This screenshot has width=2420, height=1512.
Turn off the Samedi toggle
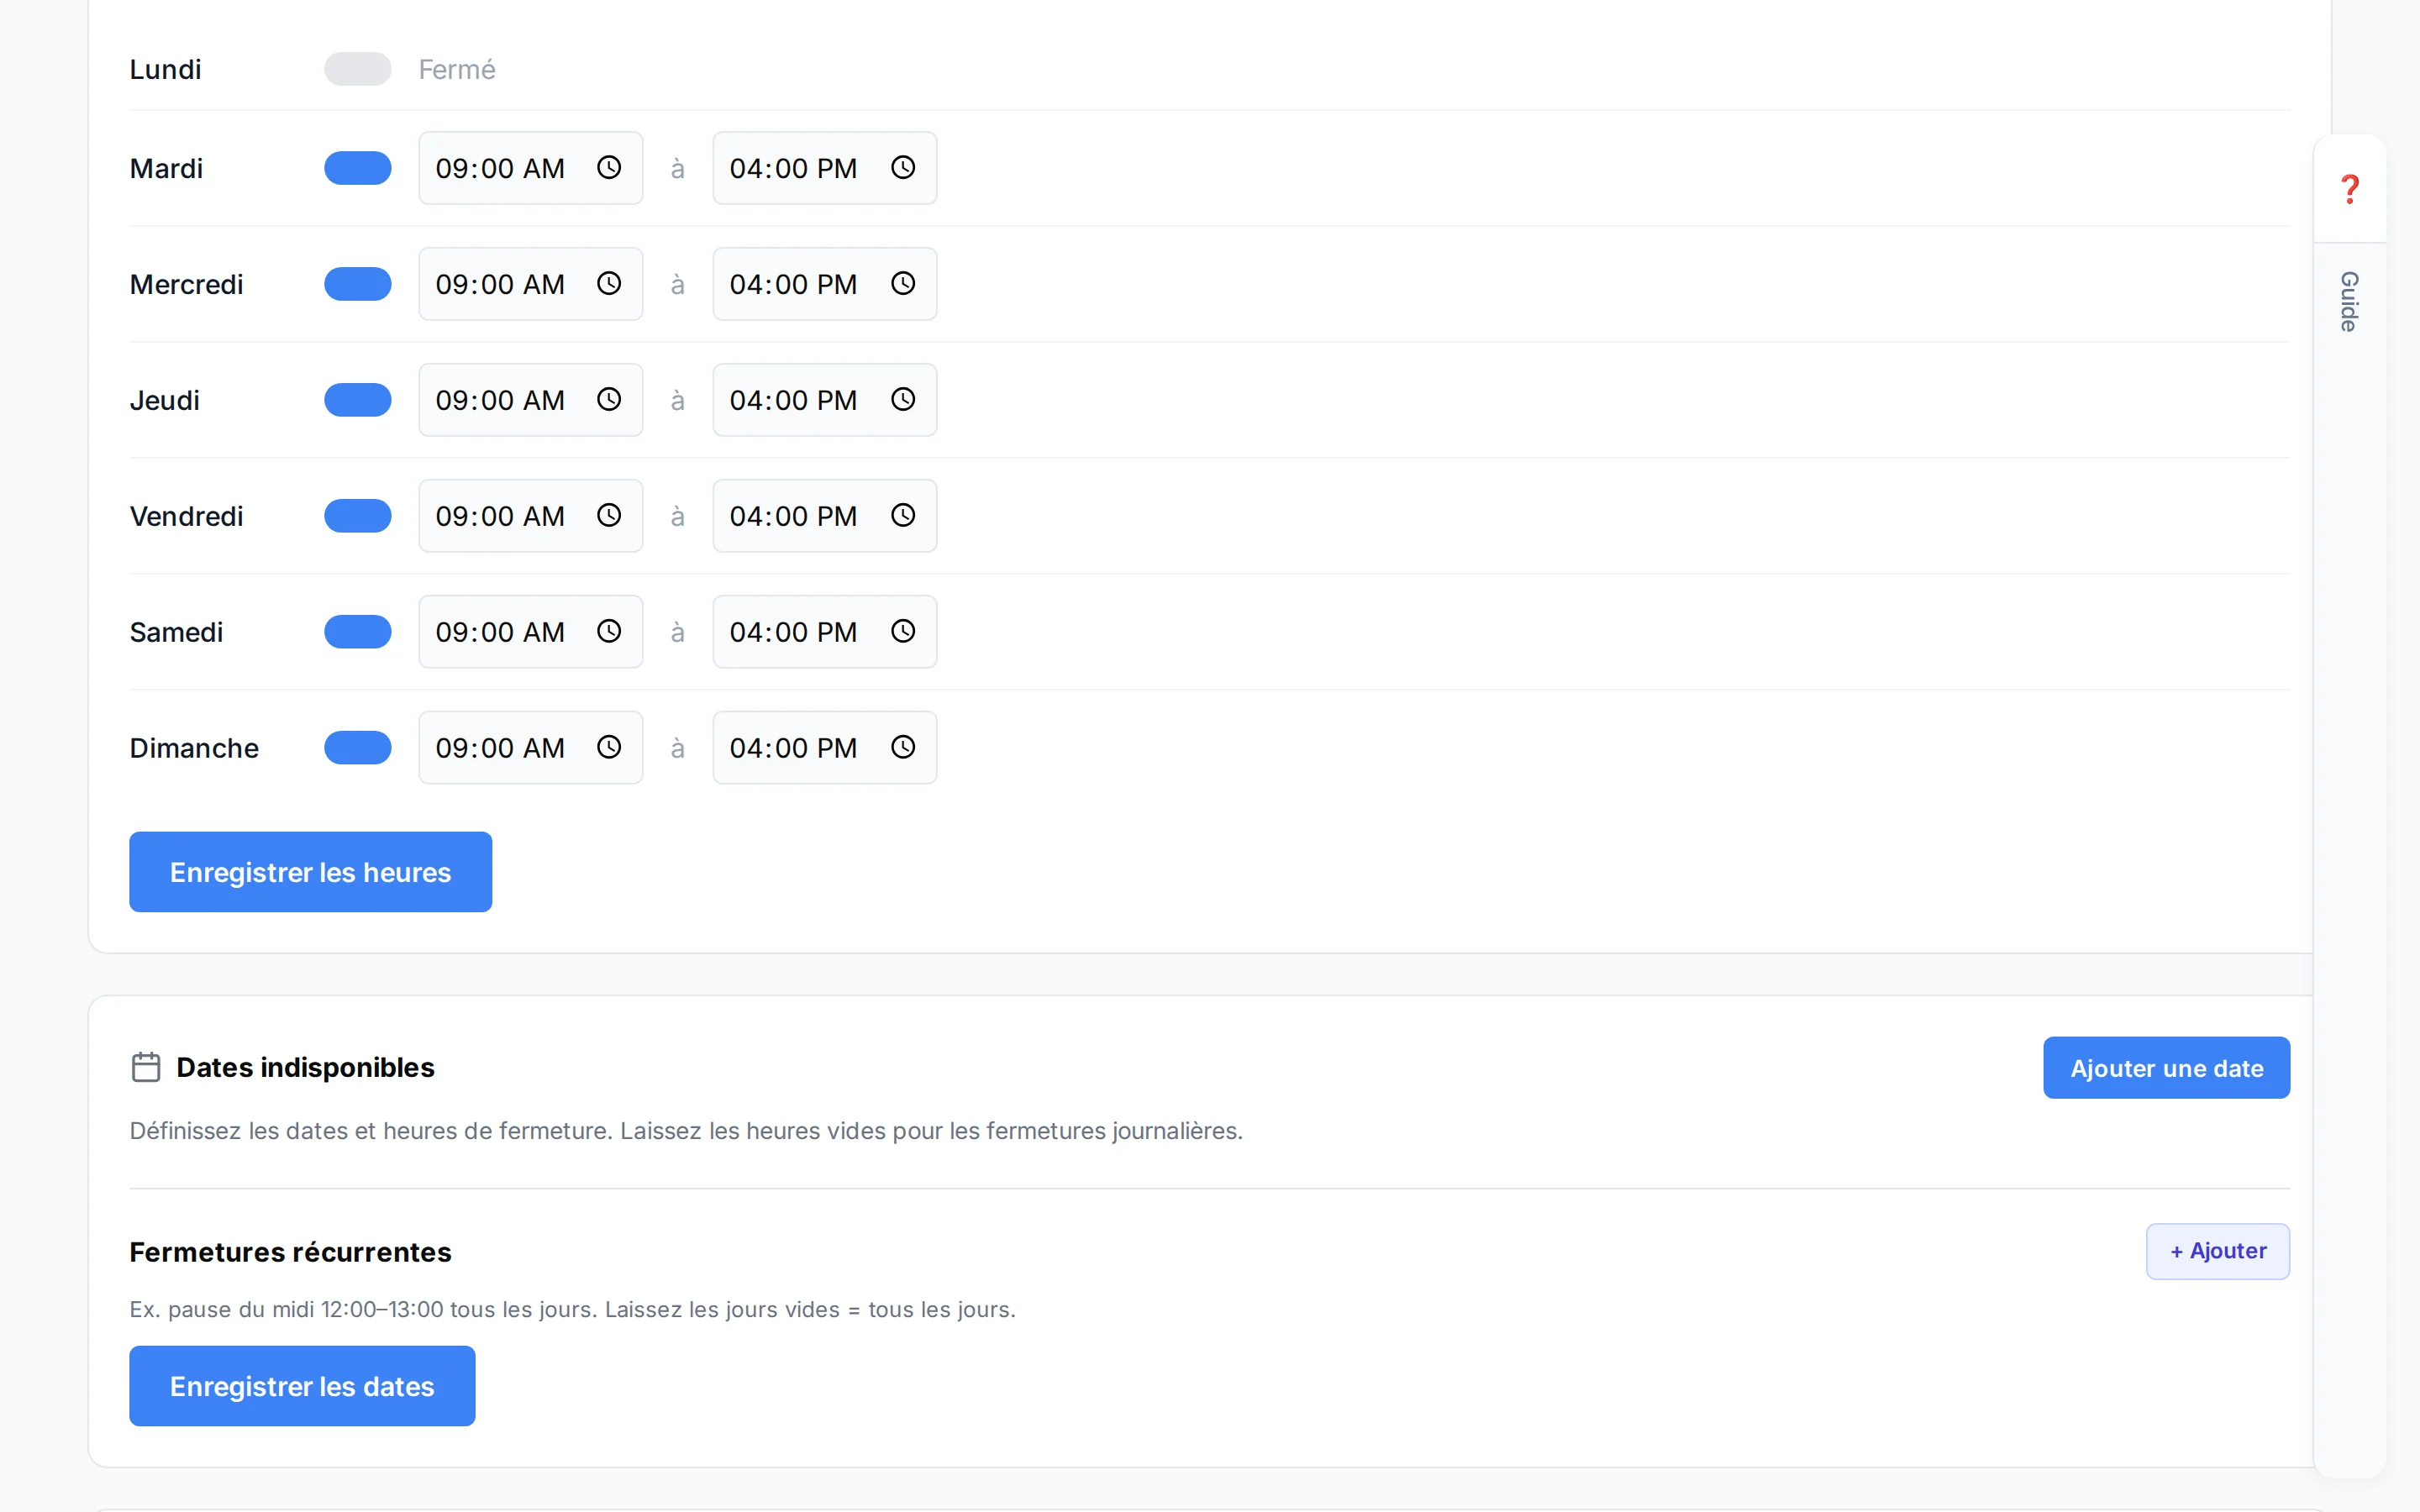357,632
